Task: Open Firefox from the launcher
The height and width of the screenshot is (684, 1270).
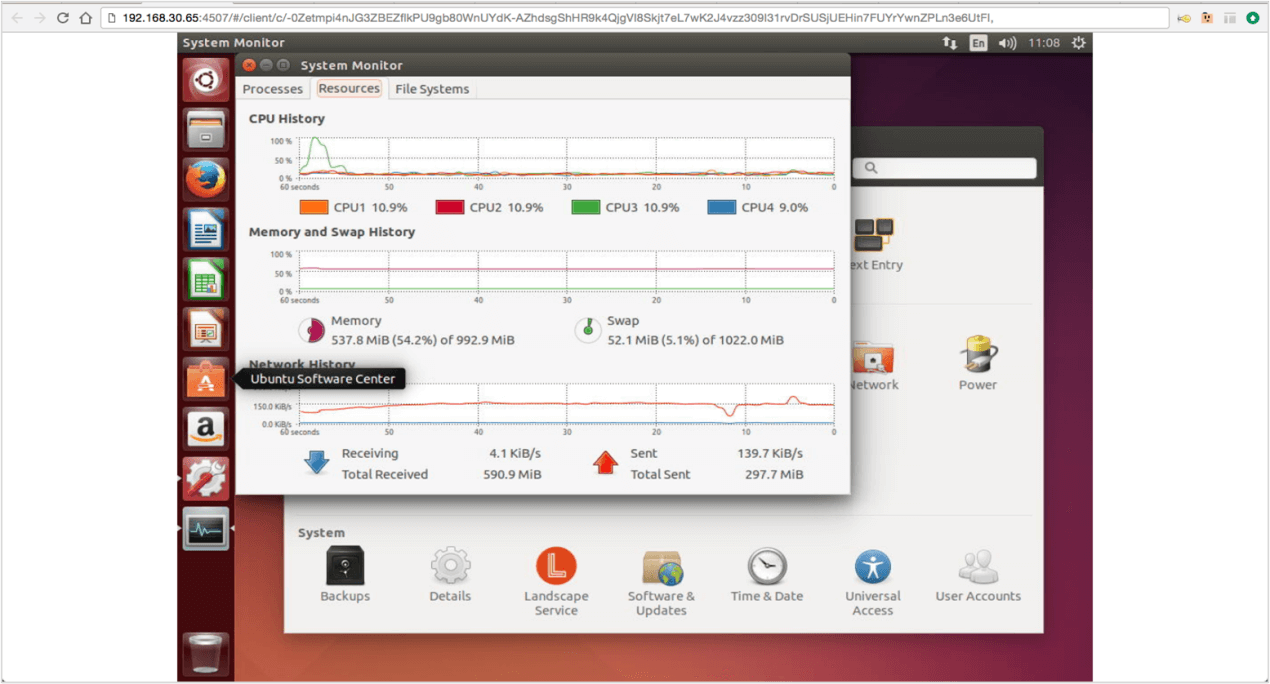Action: click(205, 181)
